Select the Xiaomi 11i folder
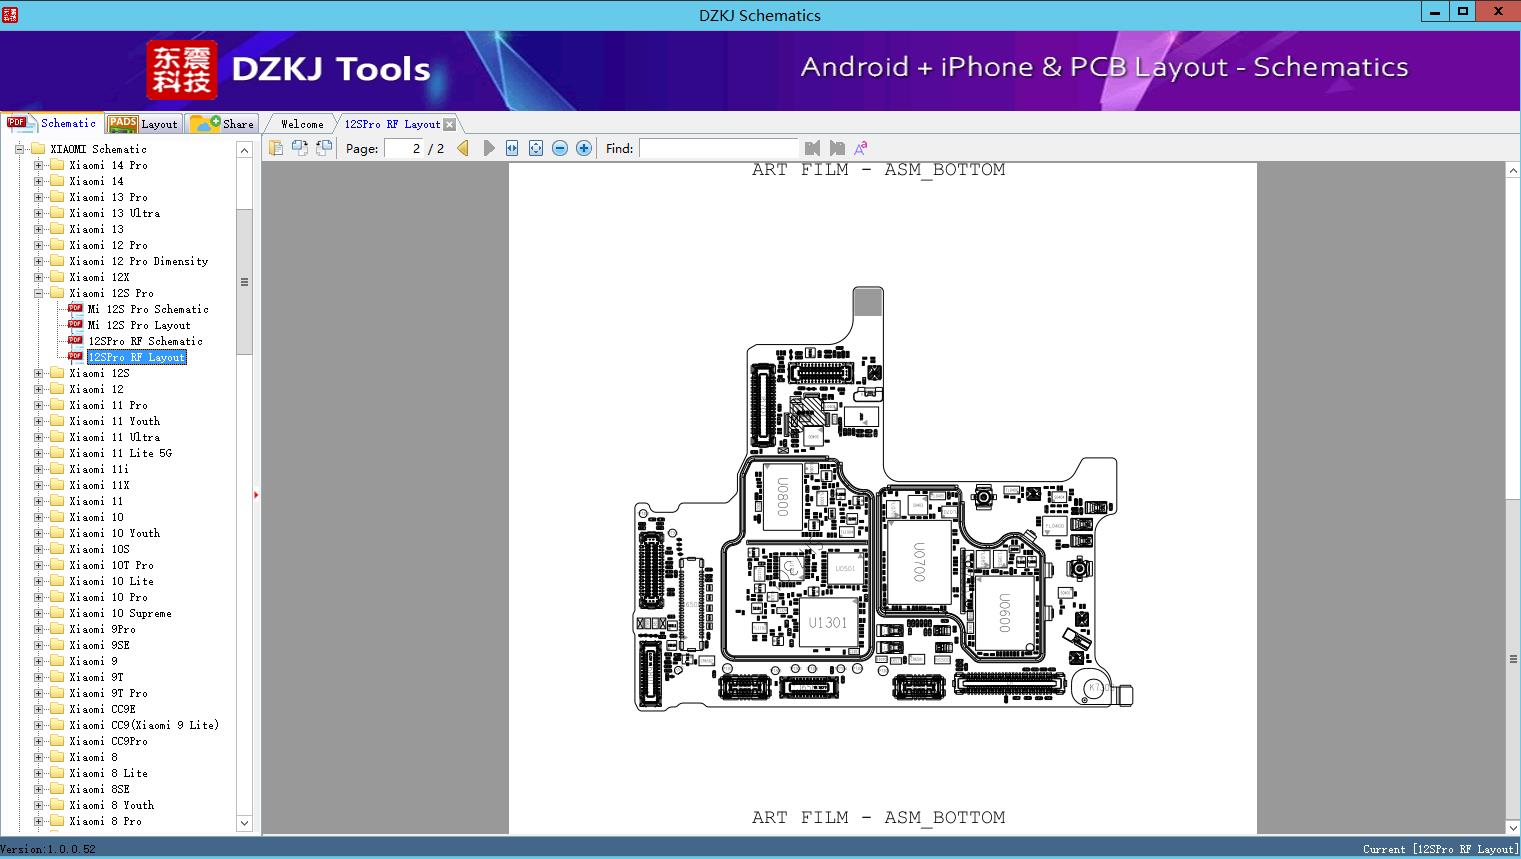The height and width of the screenshot is (859, 1521). 99,469
